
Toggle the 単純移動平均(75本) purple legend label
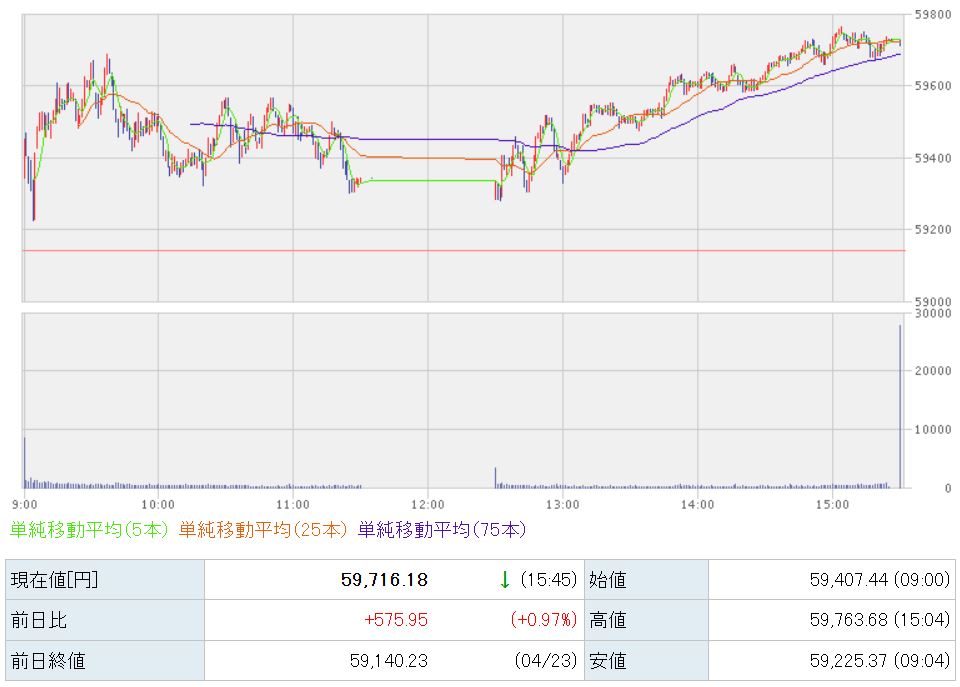point(441,530)
